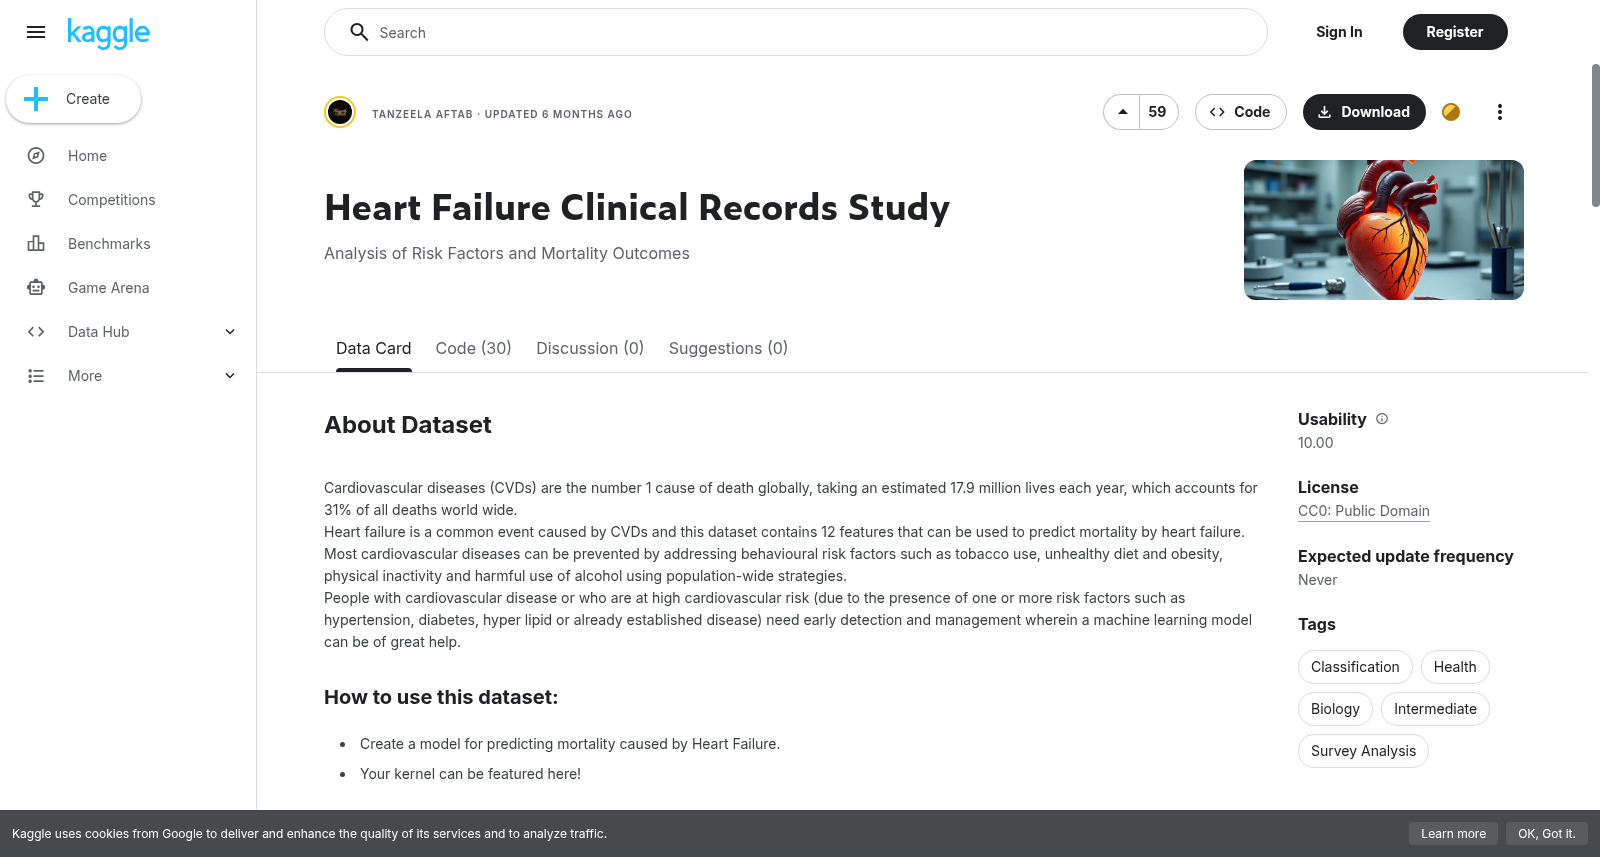Click the heart dataset cover thumbnail
The width and height of the screenshot is (1600, 857).
(x=1384, y=230)
